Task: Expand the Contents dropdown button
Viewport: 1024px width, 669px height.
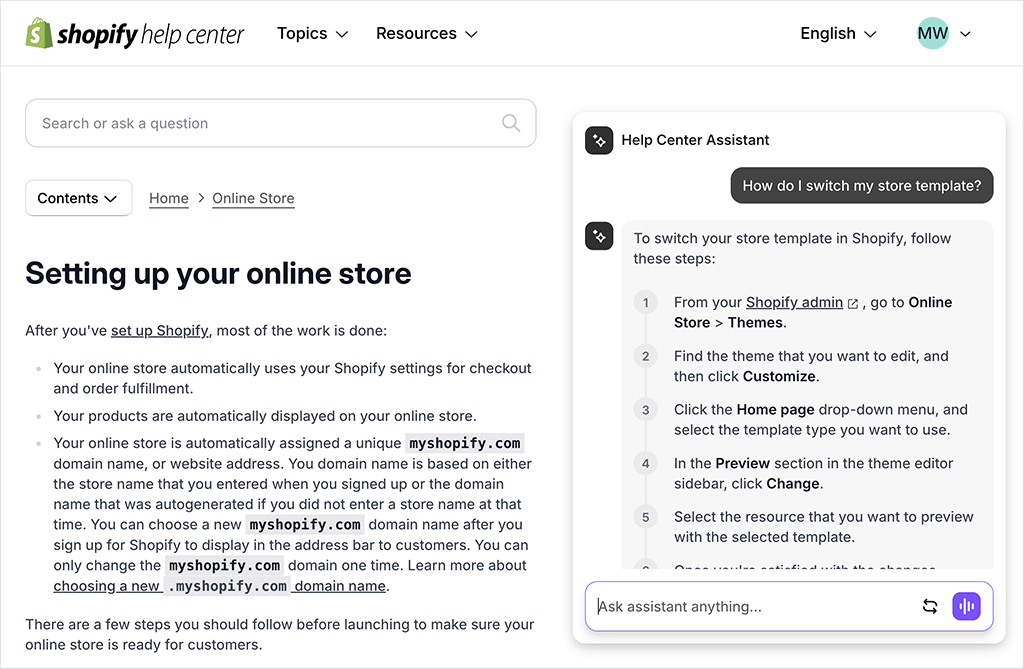Action: 78,198
